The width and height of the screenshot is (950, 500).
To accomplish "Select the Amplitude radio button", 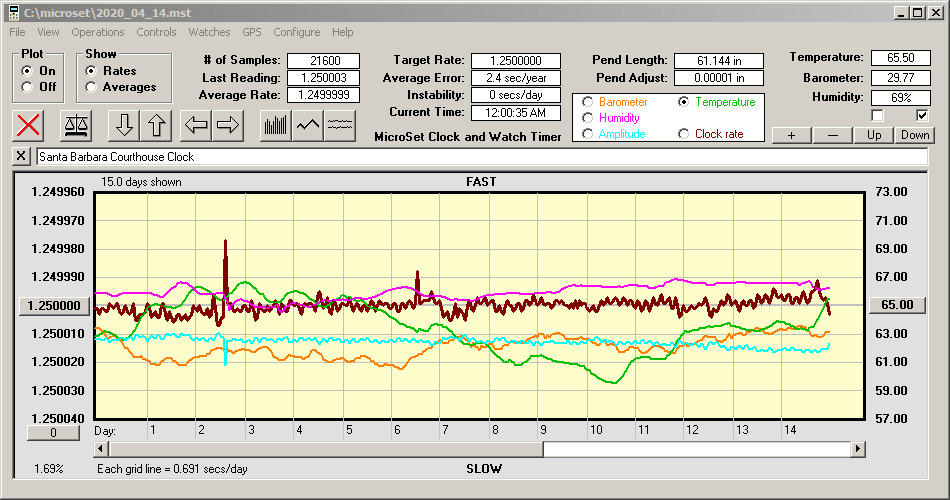I will (587, 134).
